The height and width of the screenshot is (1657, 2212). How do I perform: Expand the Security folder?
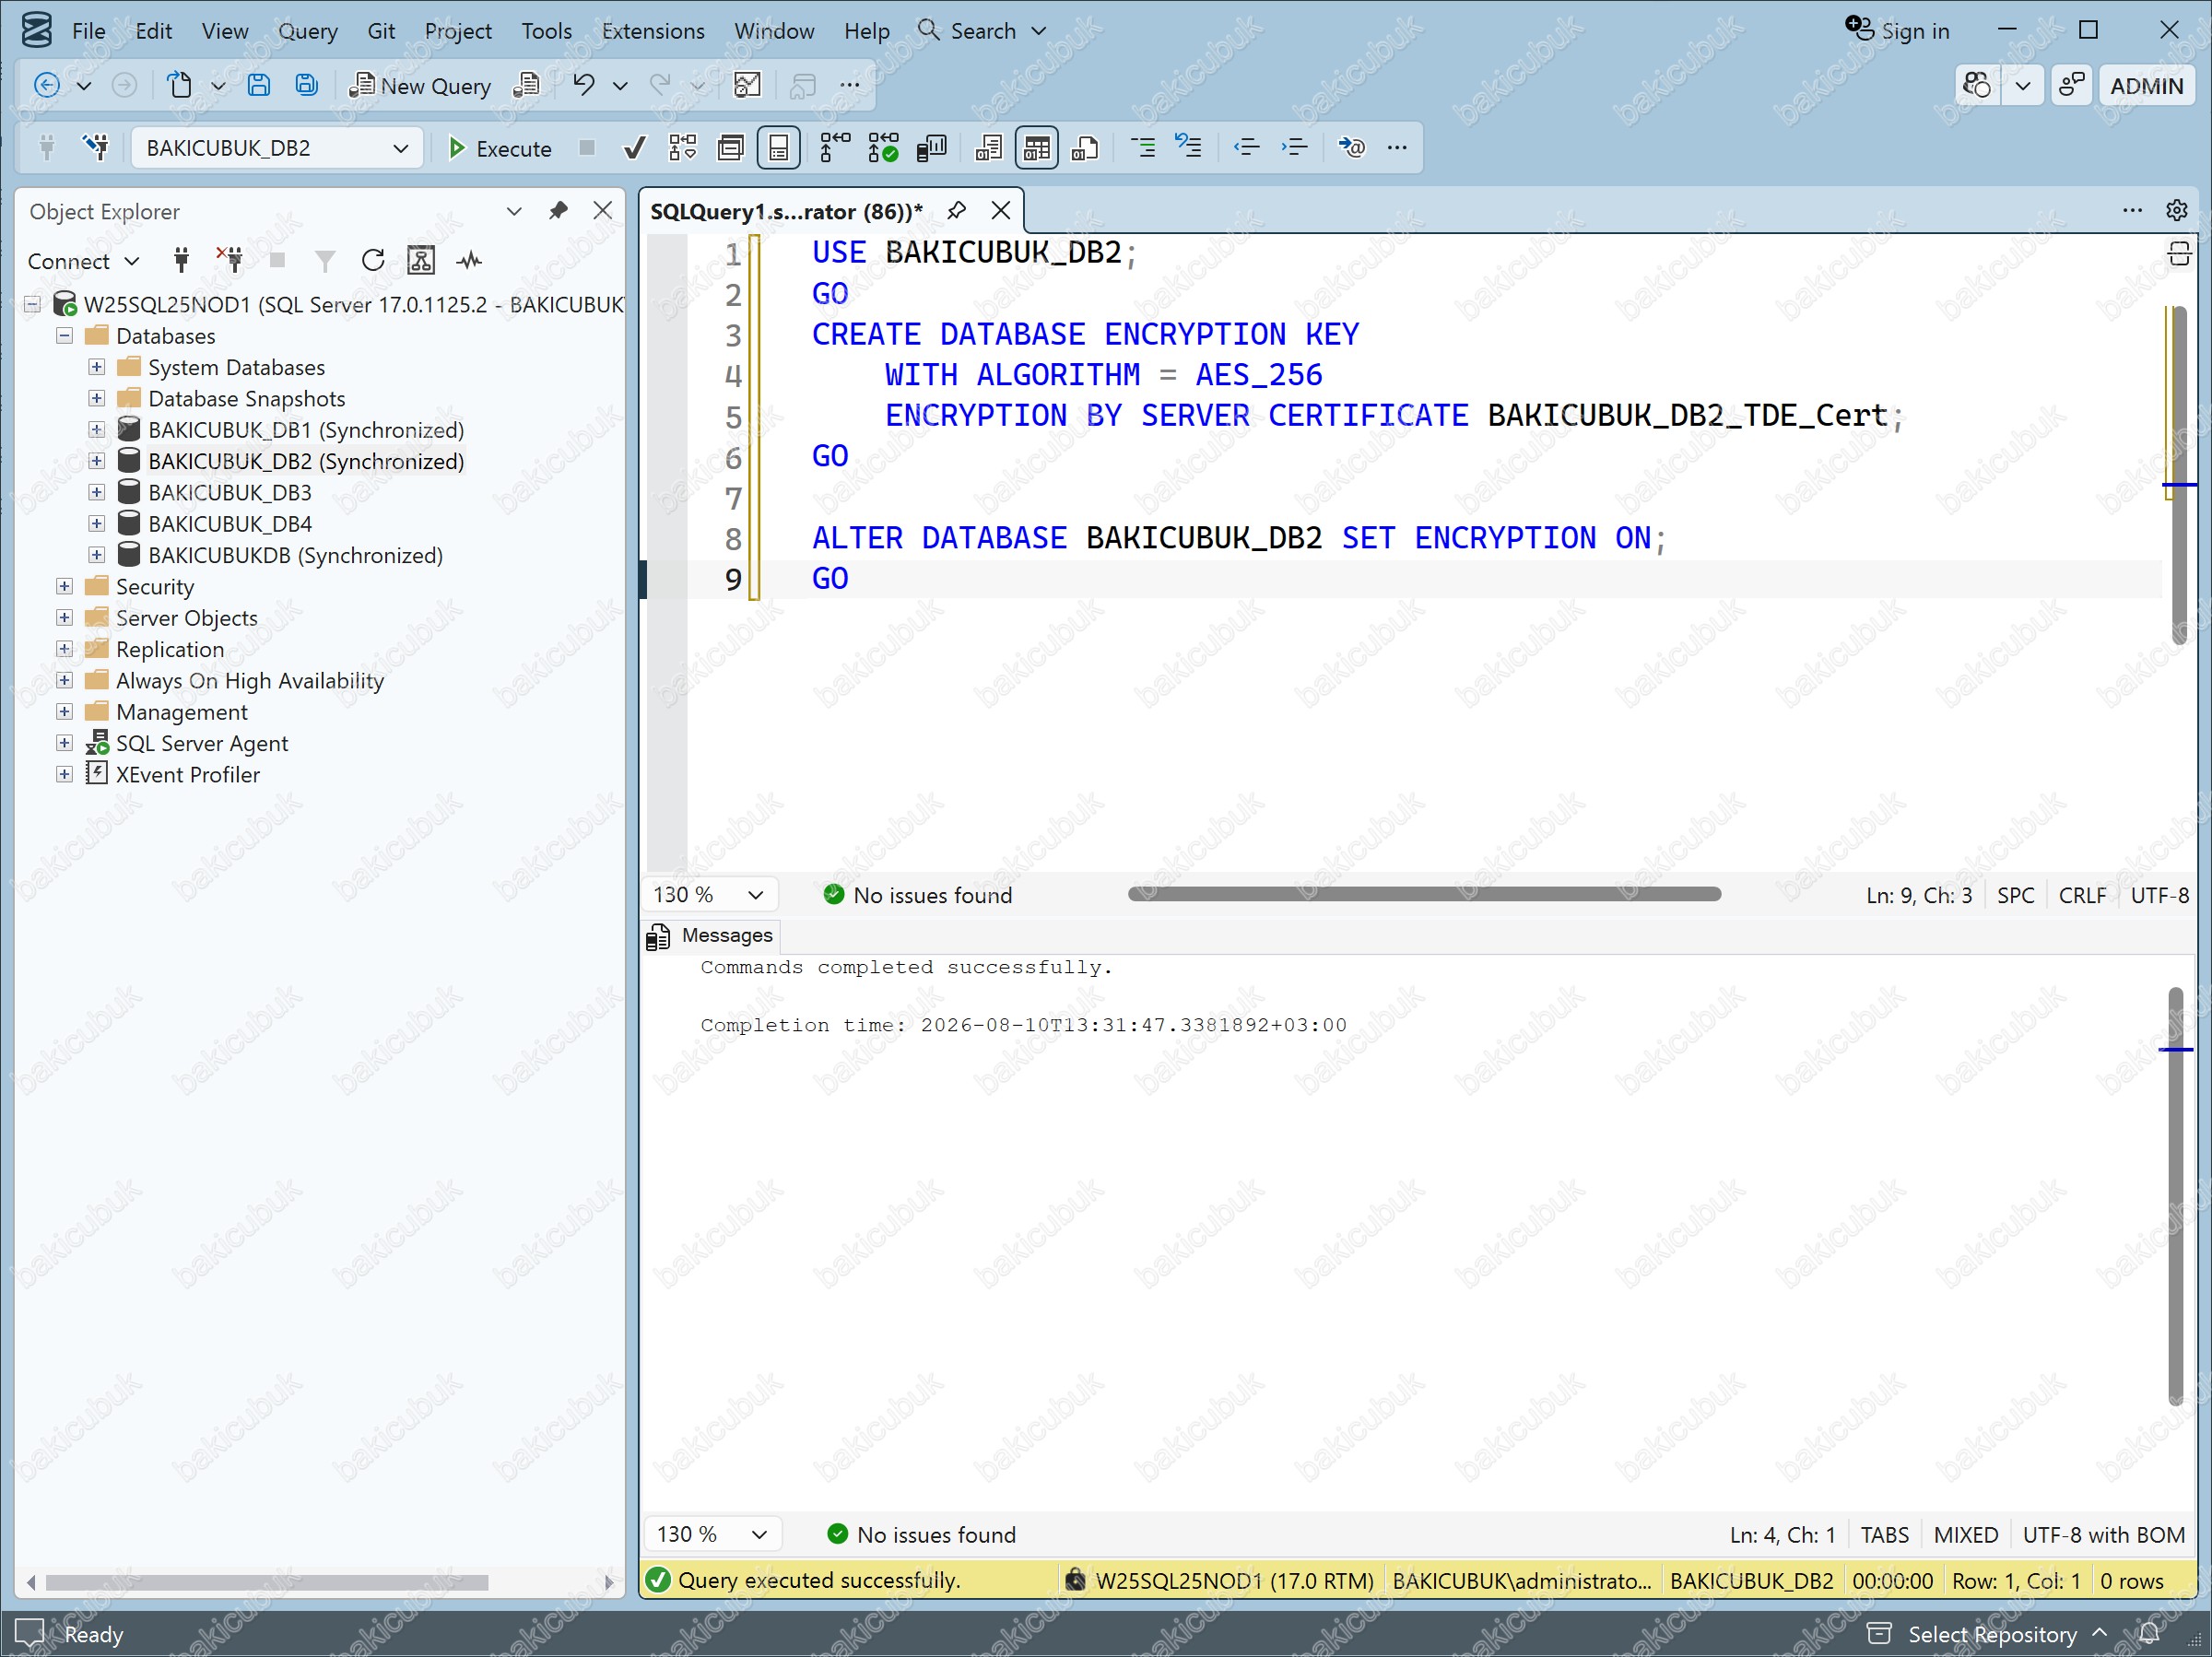(x=64, y=586)
